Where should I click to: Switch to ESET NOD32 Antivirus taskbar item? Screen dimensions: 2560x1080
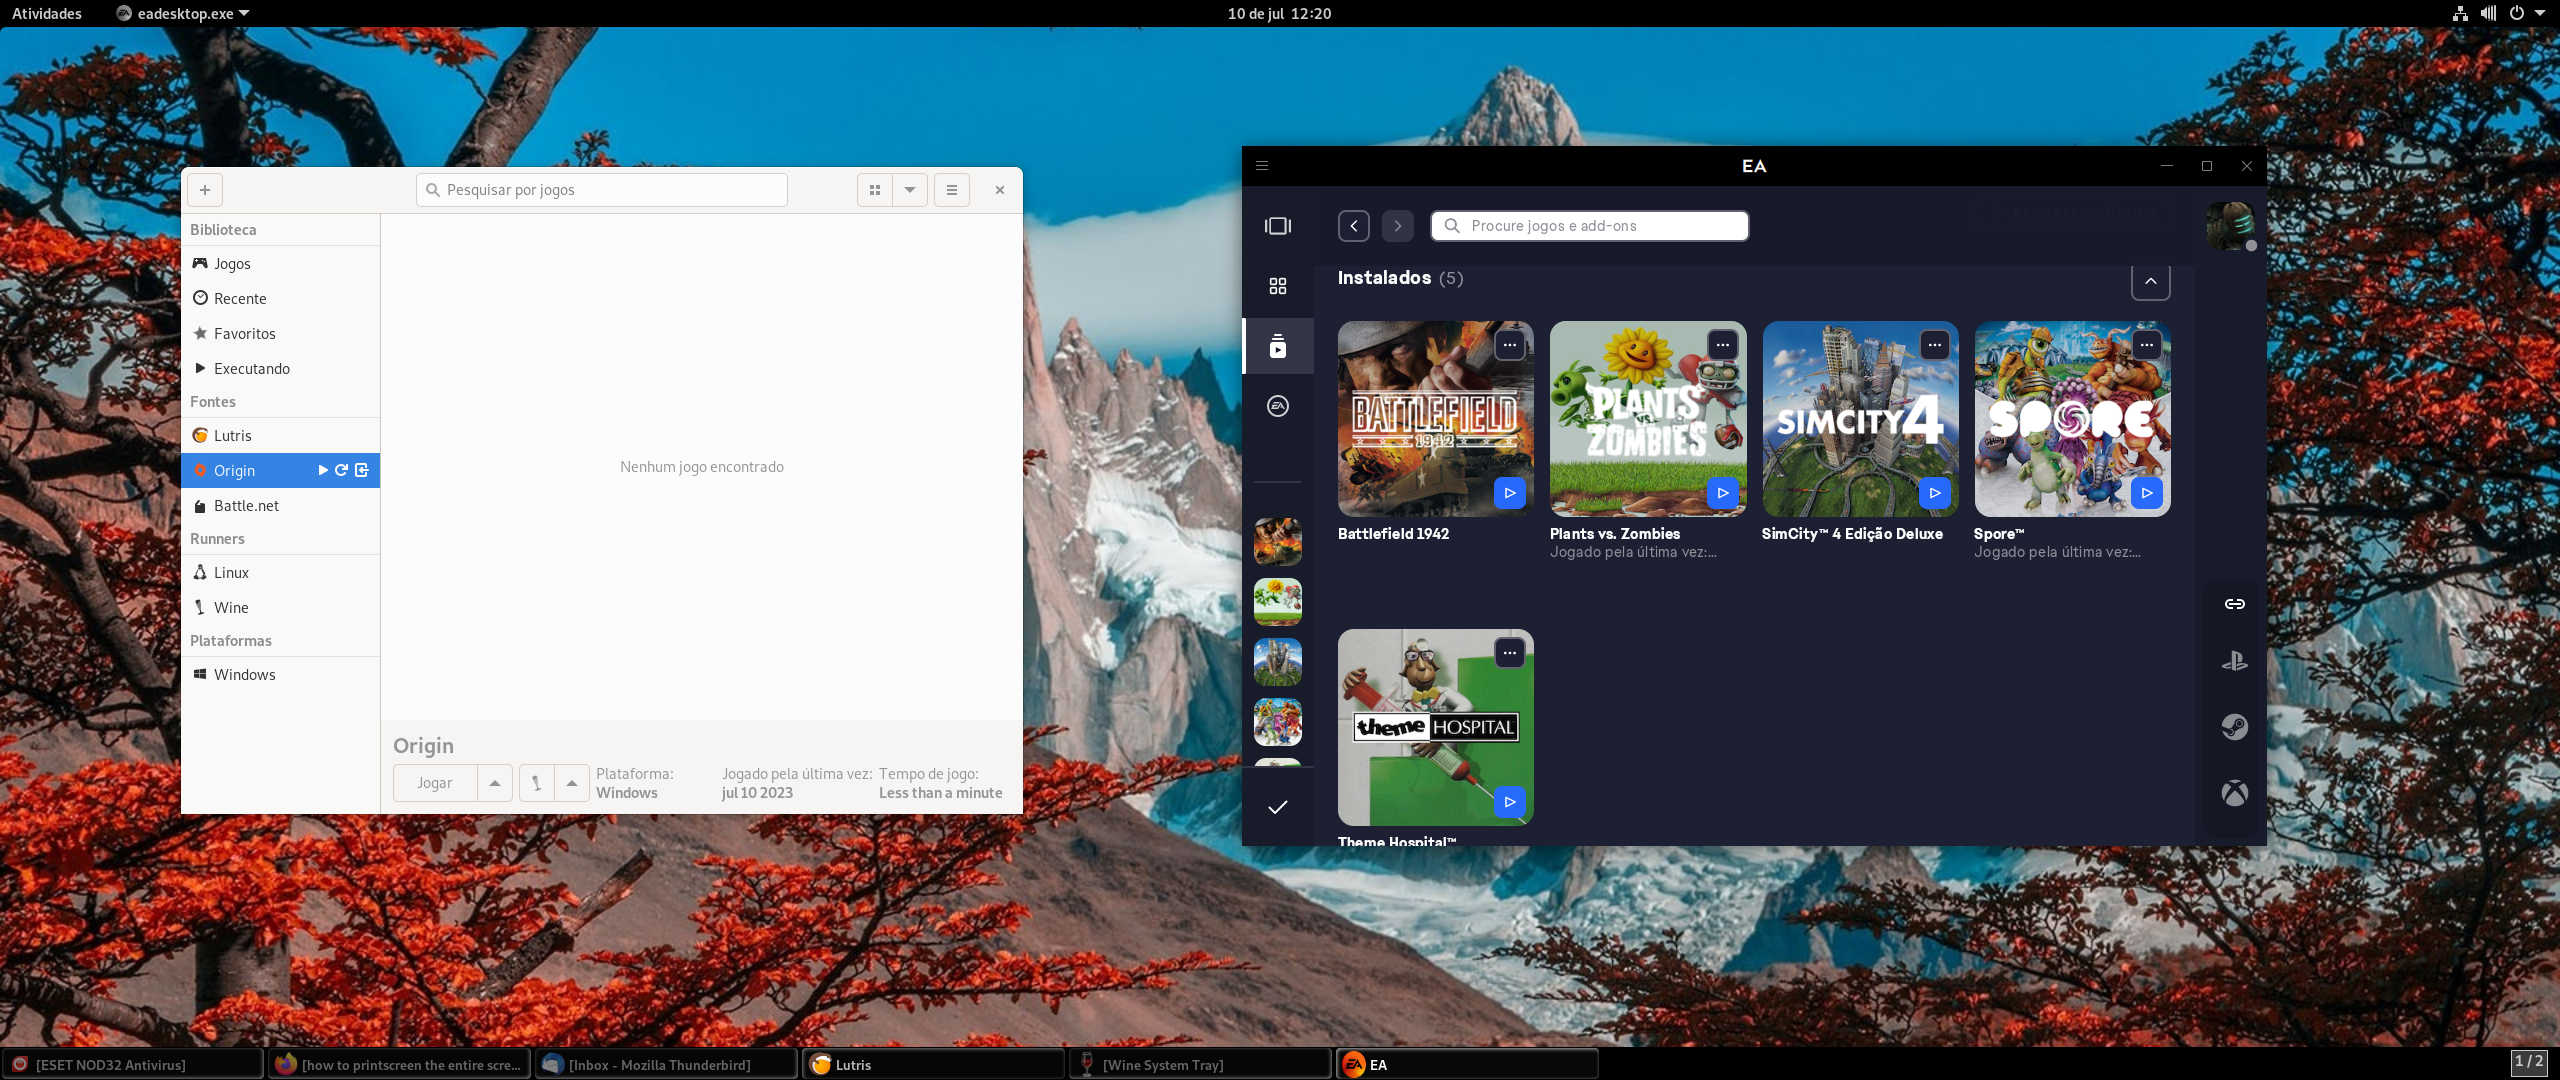tap(132, 1065)
